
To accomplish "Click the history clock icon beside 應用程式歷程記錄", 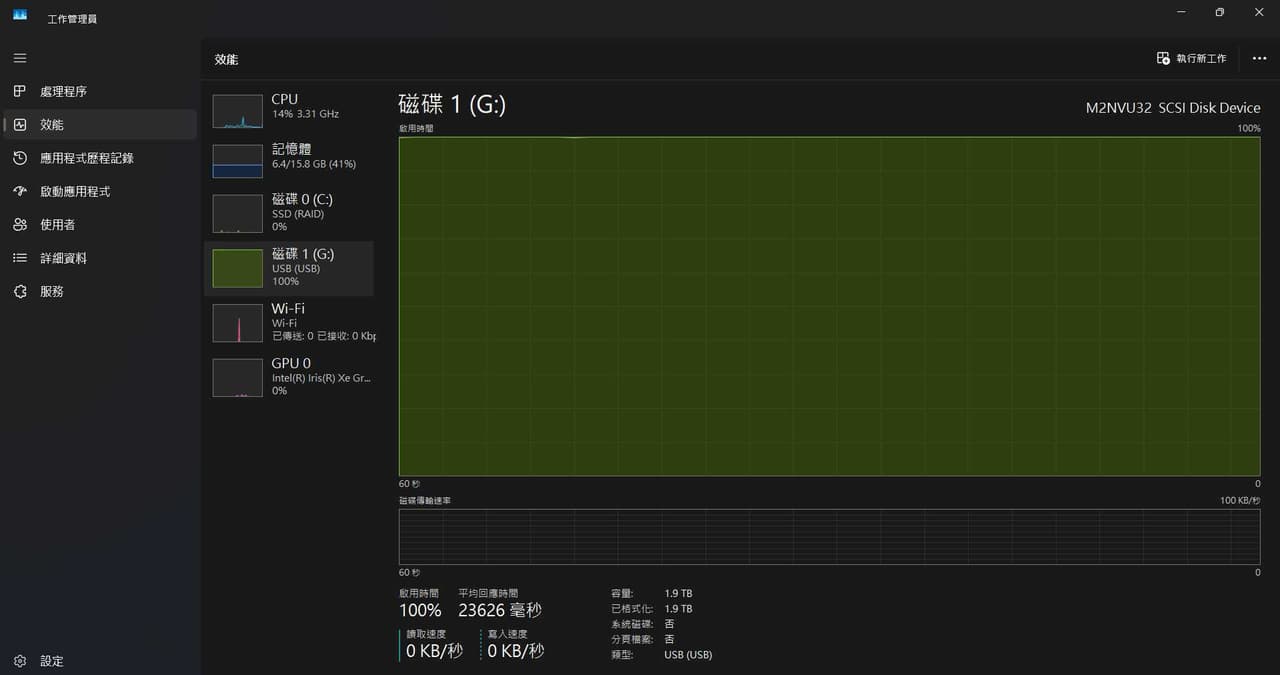I will [20, 158].
